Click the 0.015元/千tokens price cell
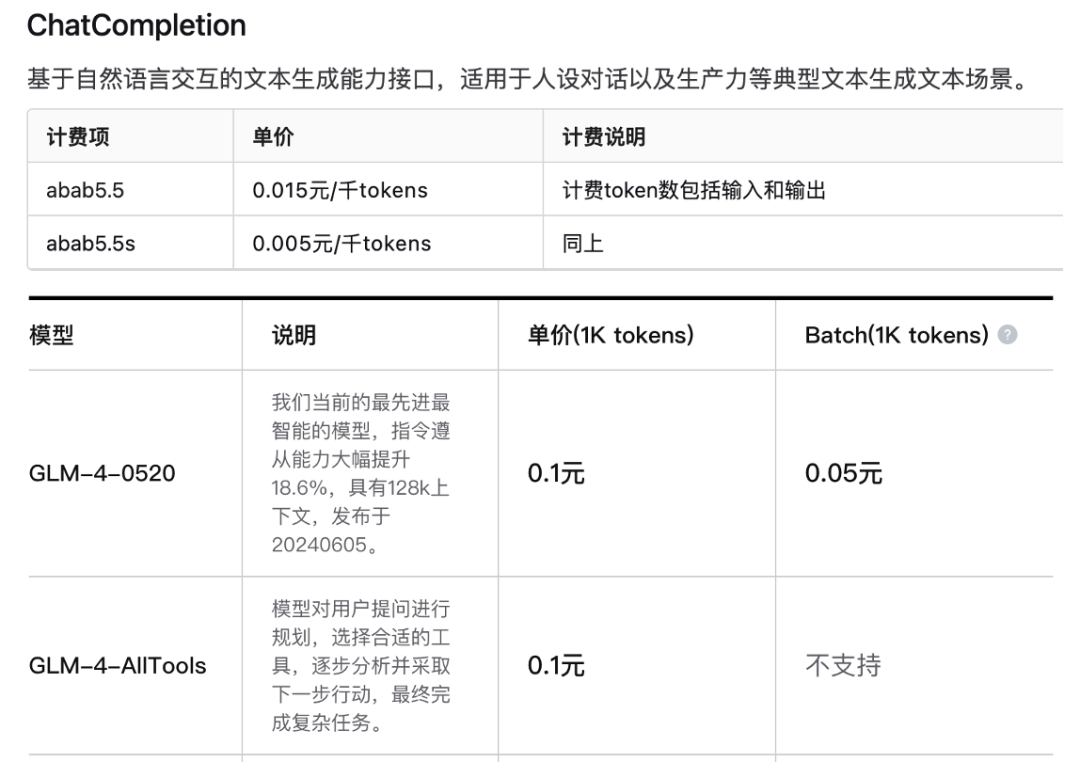Viewport: 1080px width, 762px height. pyautogui.click(x=339, y=190)
